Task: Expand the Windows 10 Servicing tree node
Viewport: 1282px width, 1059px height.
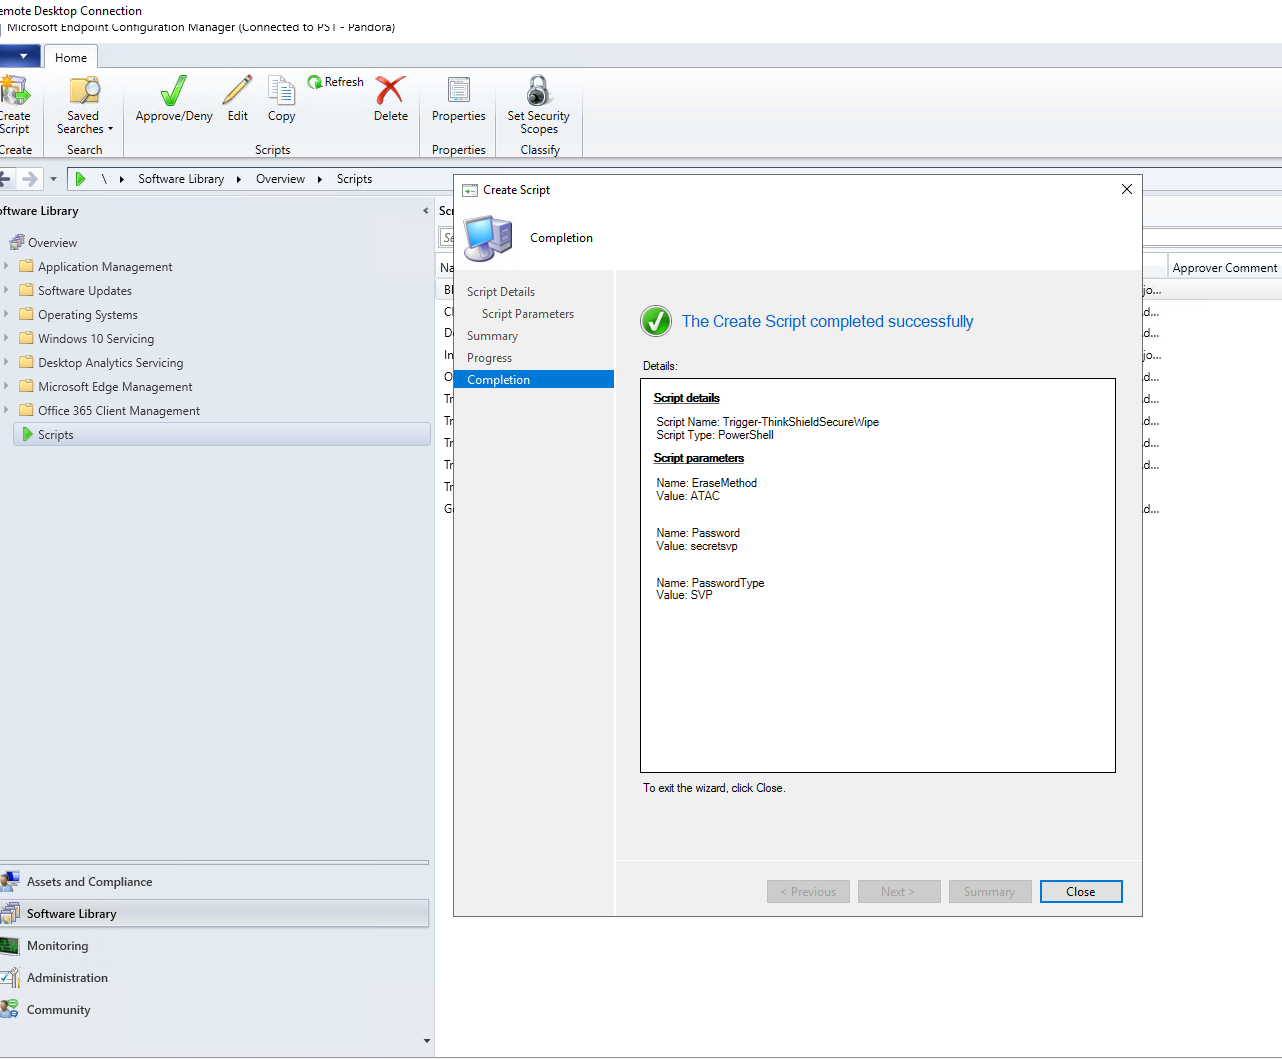Action: point(6,338)
